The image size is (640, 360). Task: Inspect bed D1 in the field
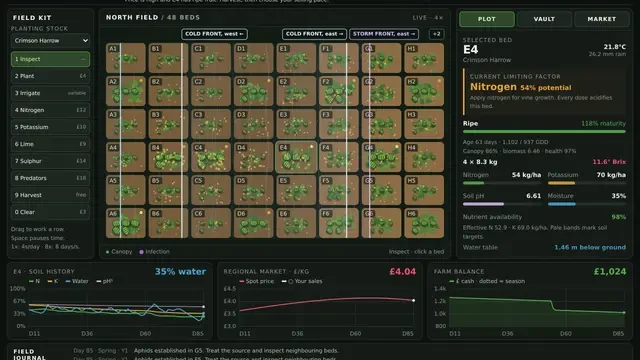point(253,58)
